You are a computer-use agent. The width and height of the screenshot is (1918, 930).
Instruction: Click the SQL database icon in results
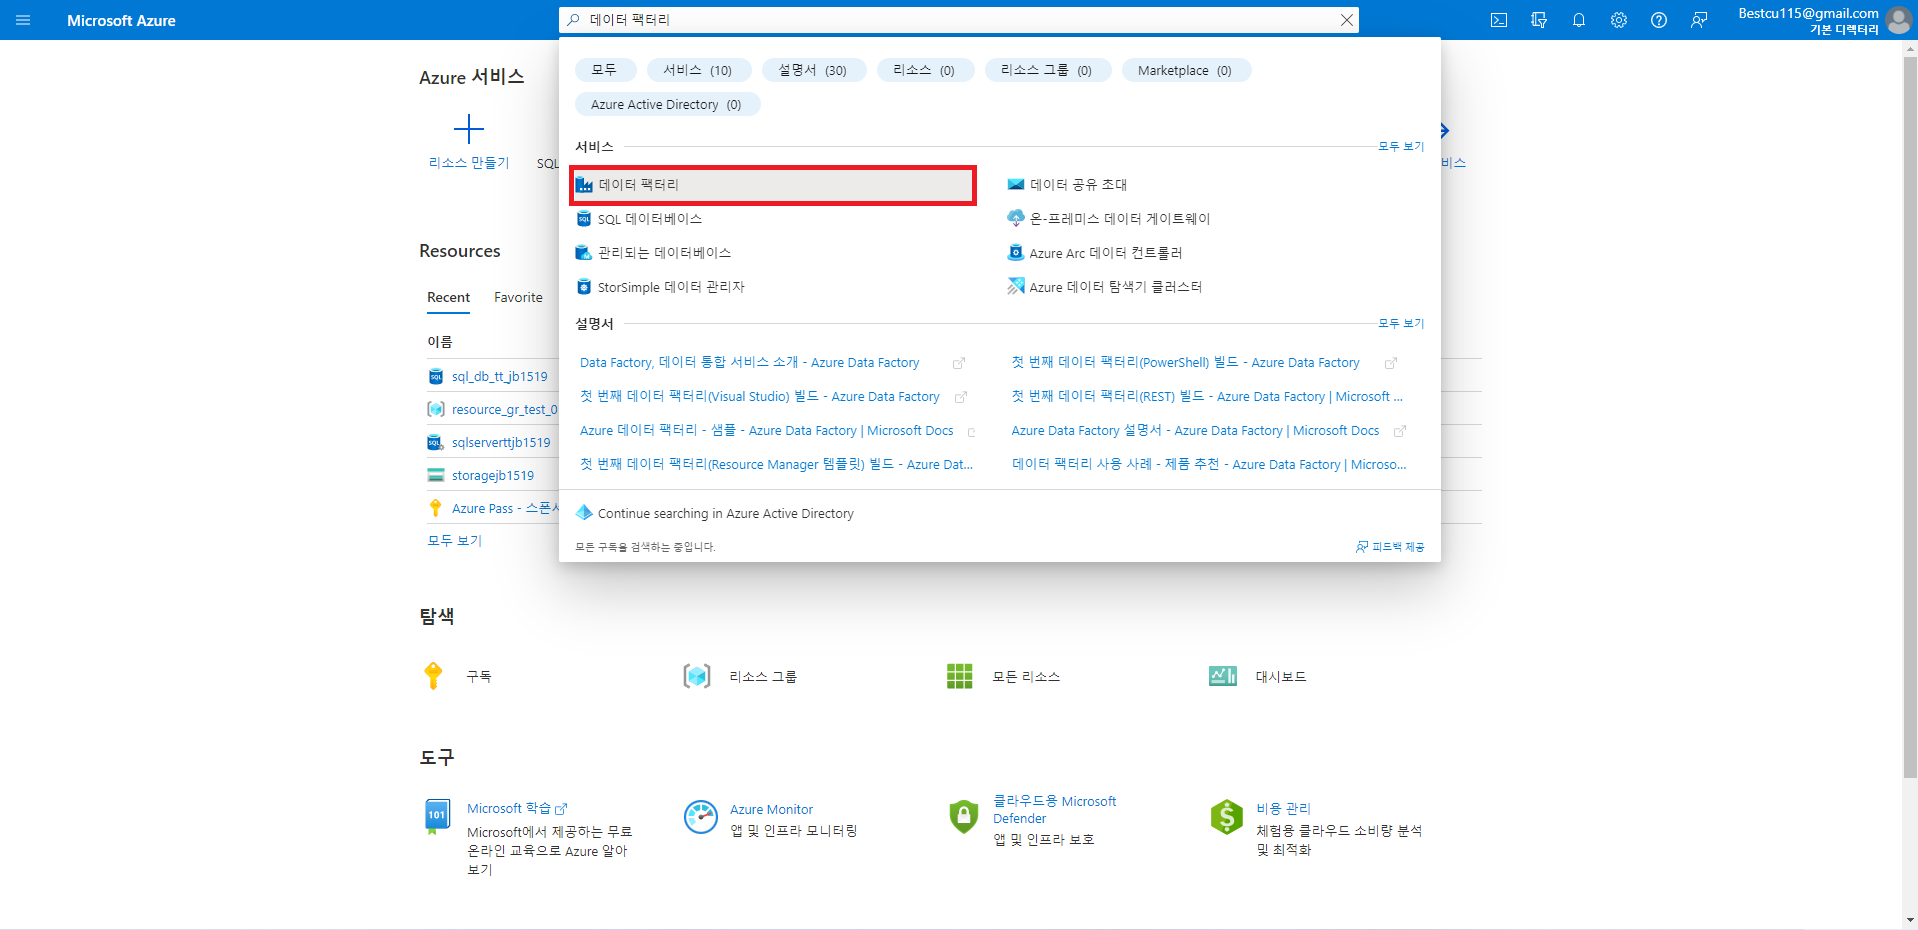coord(584,219)
